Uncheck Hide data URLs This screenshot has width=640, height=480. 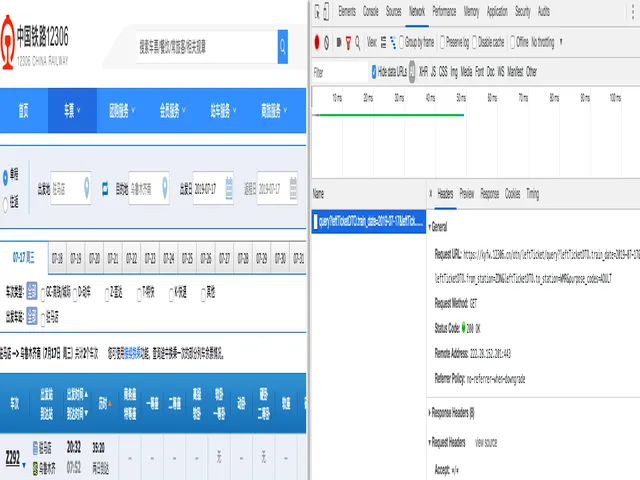pyautogui.click(x=374, y=72)
